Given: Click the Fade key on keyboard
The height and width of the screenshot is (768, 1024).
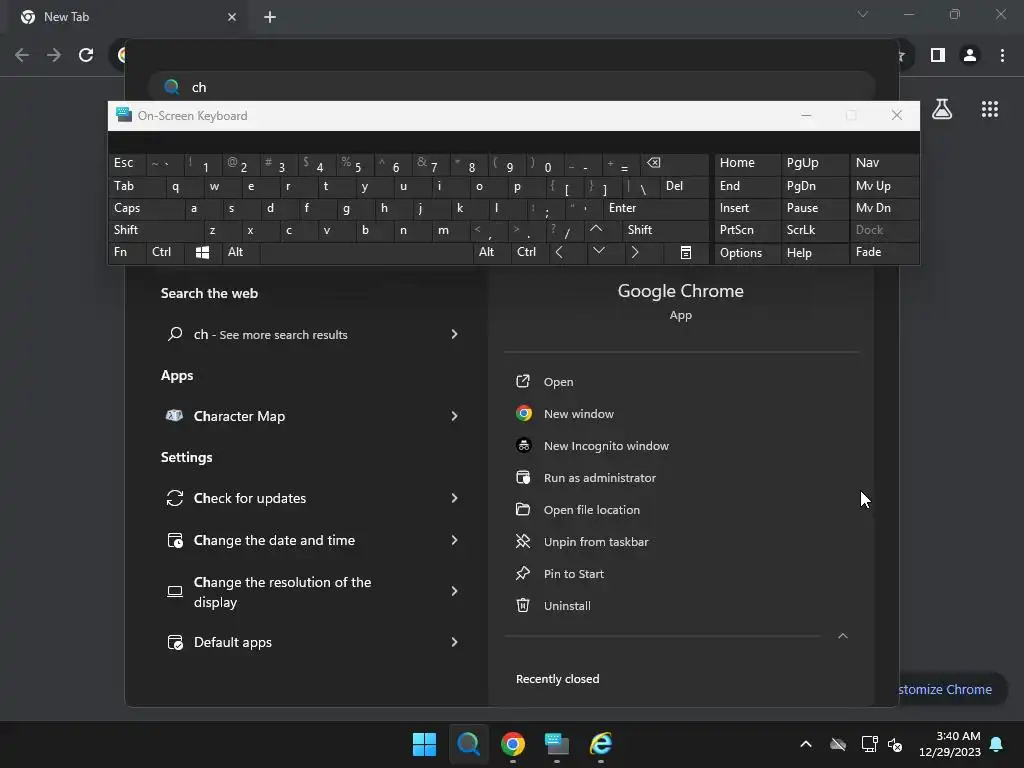Looking at the screenshot, I should pyautogui.click(x=884, y=253).
